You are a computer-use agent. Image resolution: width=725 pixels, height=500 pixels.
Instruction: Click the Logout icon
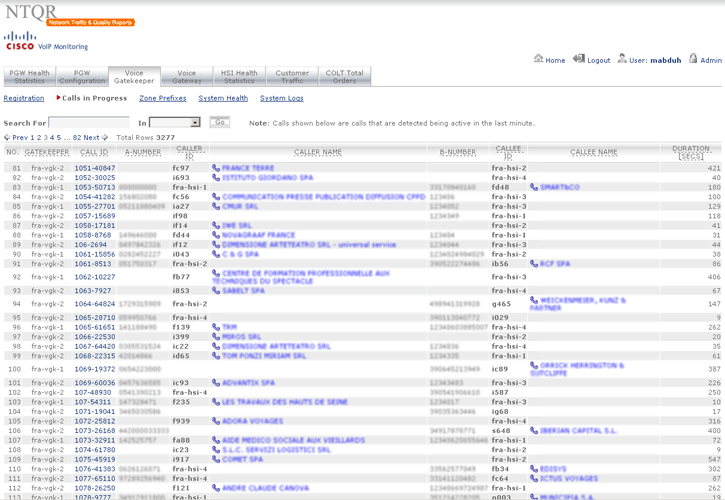(x=581, y=60)
